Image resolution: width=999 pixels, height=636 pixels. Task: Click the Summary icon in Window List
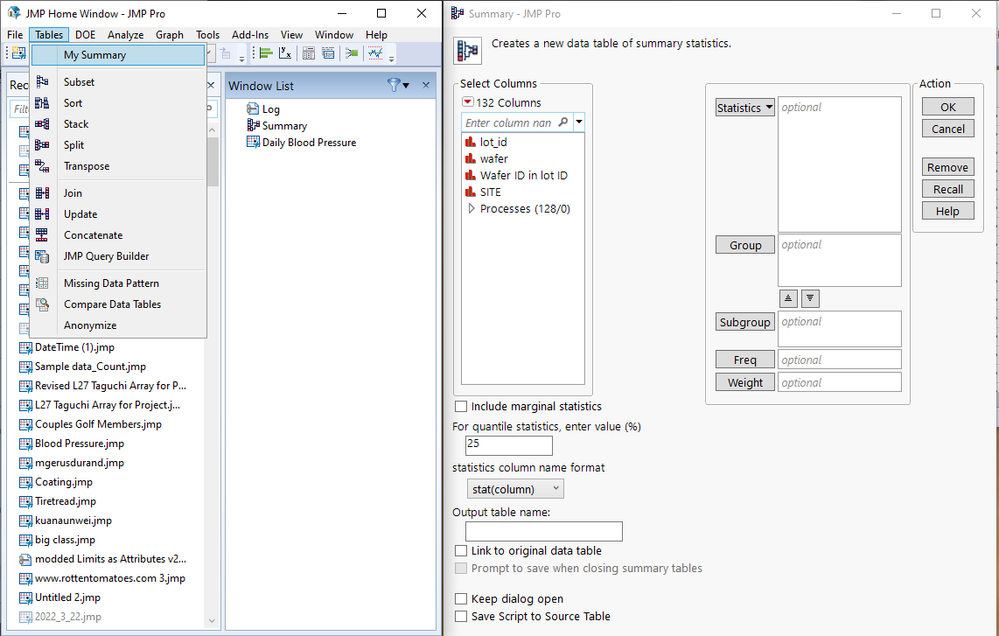click(253, 126)
